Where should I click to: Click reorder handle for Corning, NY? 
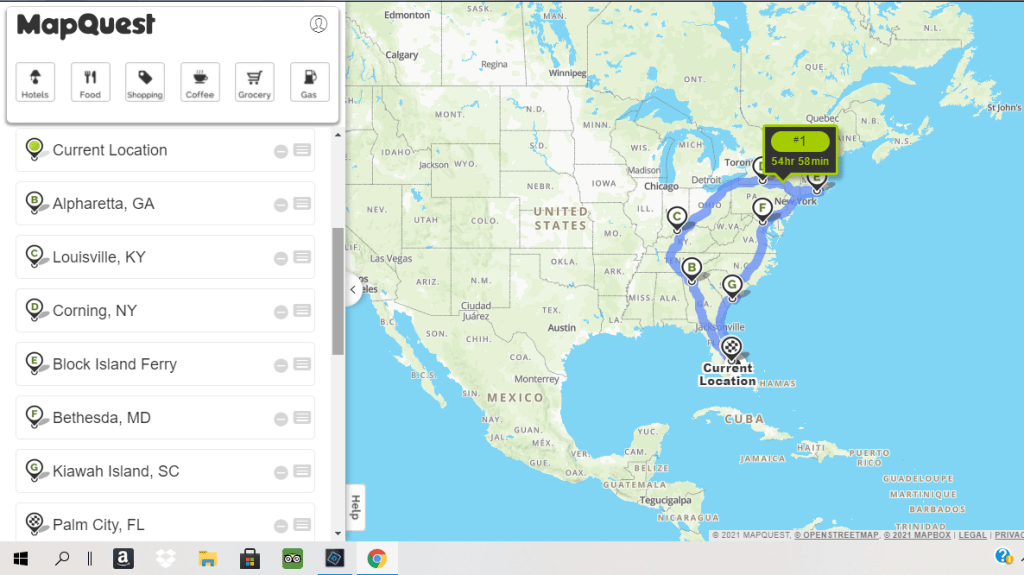point(302,311)
